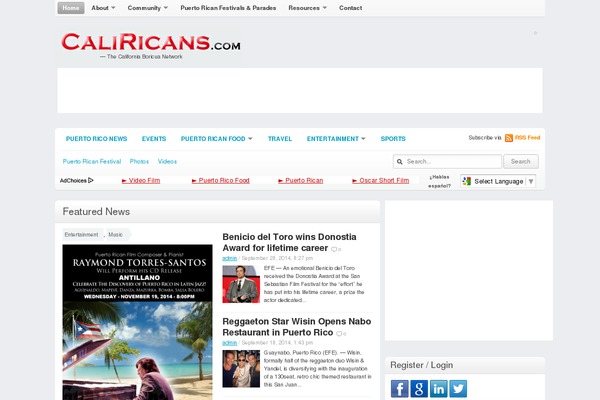
Task: Click the Search button
Action: (521, 162)
